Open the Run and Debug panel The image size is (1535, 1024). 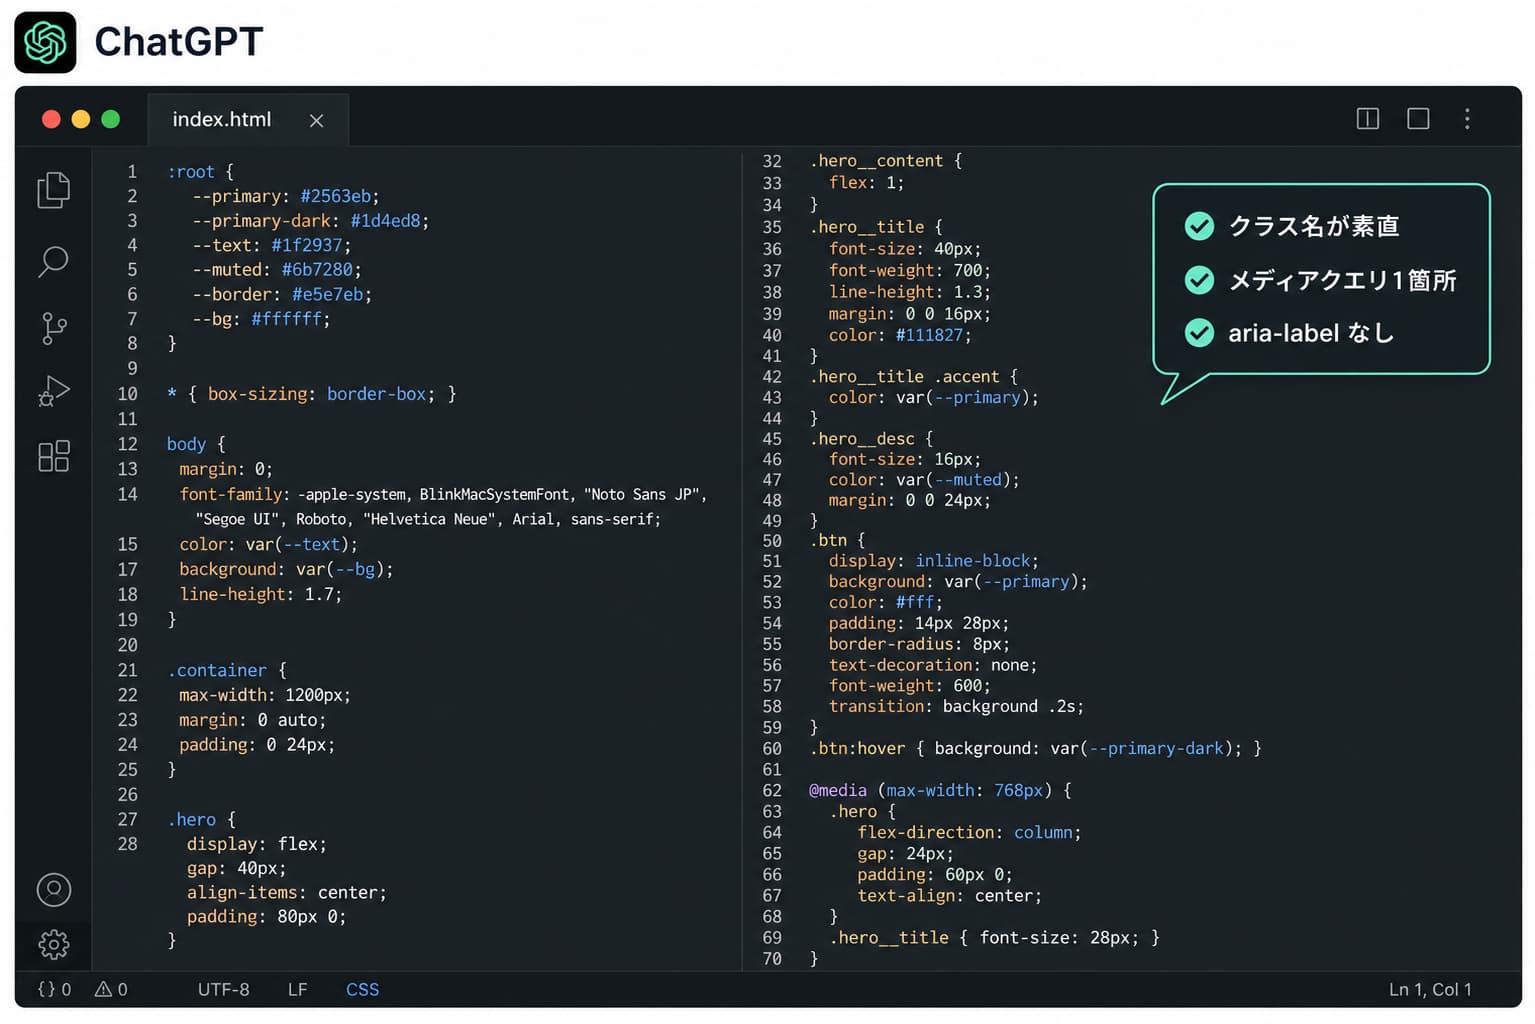[x=53, y=391]
